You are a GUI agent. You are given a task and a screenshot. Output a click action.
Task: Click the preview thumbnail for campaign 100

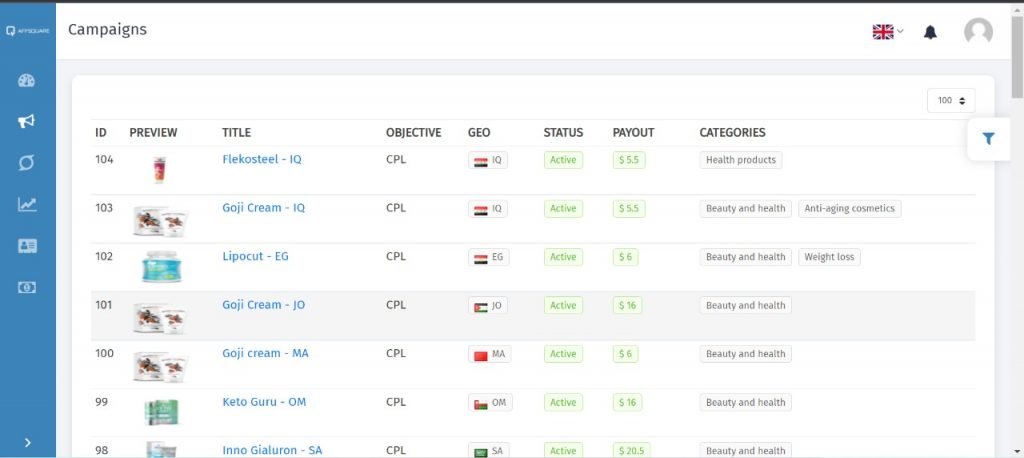161,366
